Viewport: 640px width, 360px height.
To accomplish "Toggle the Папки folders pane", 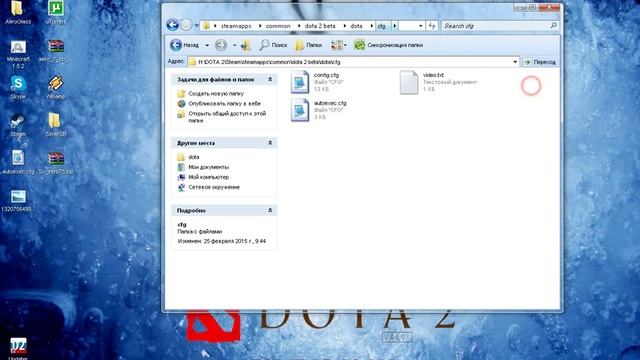I will [x=308, y=45].
